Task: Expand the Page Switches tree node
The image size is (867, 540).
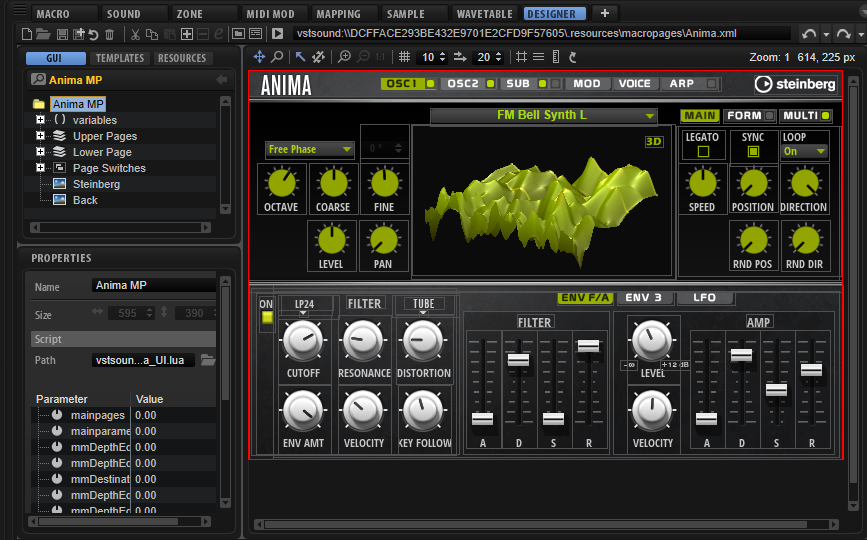Action: [40, 167]
